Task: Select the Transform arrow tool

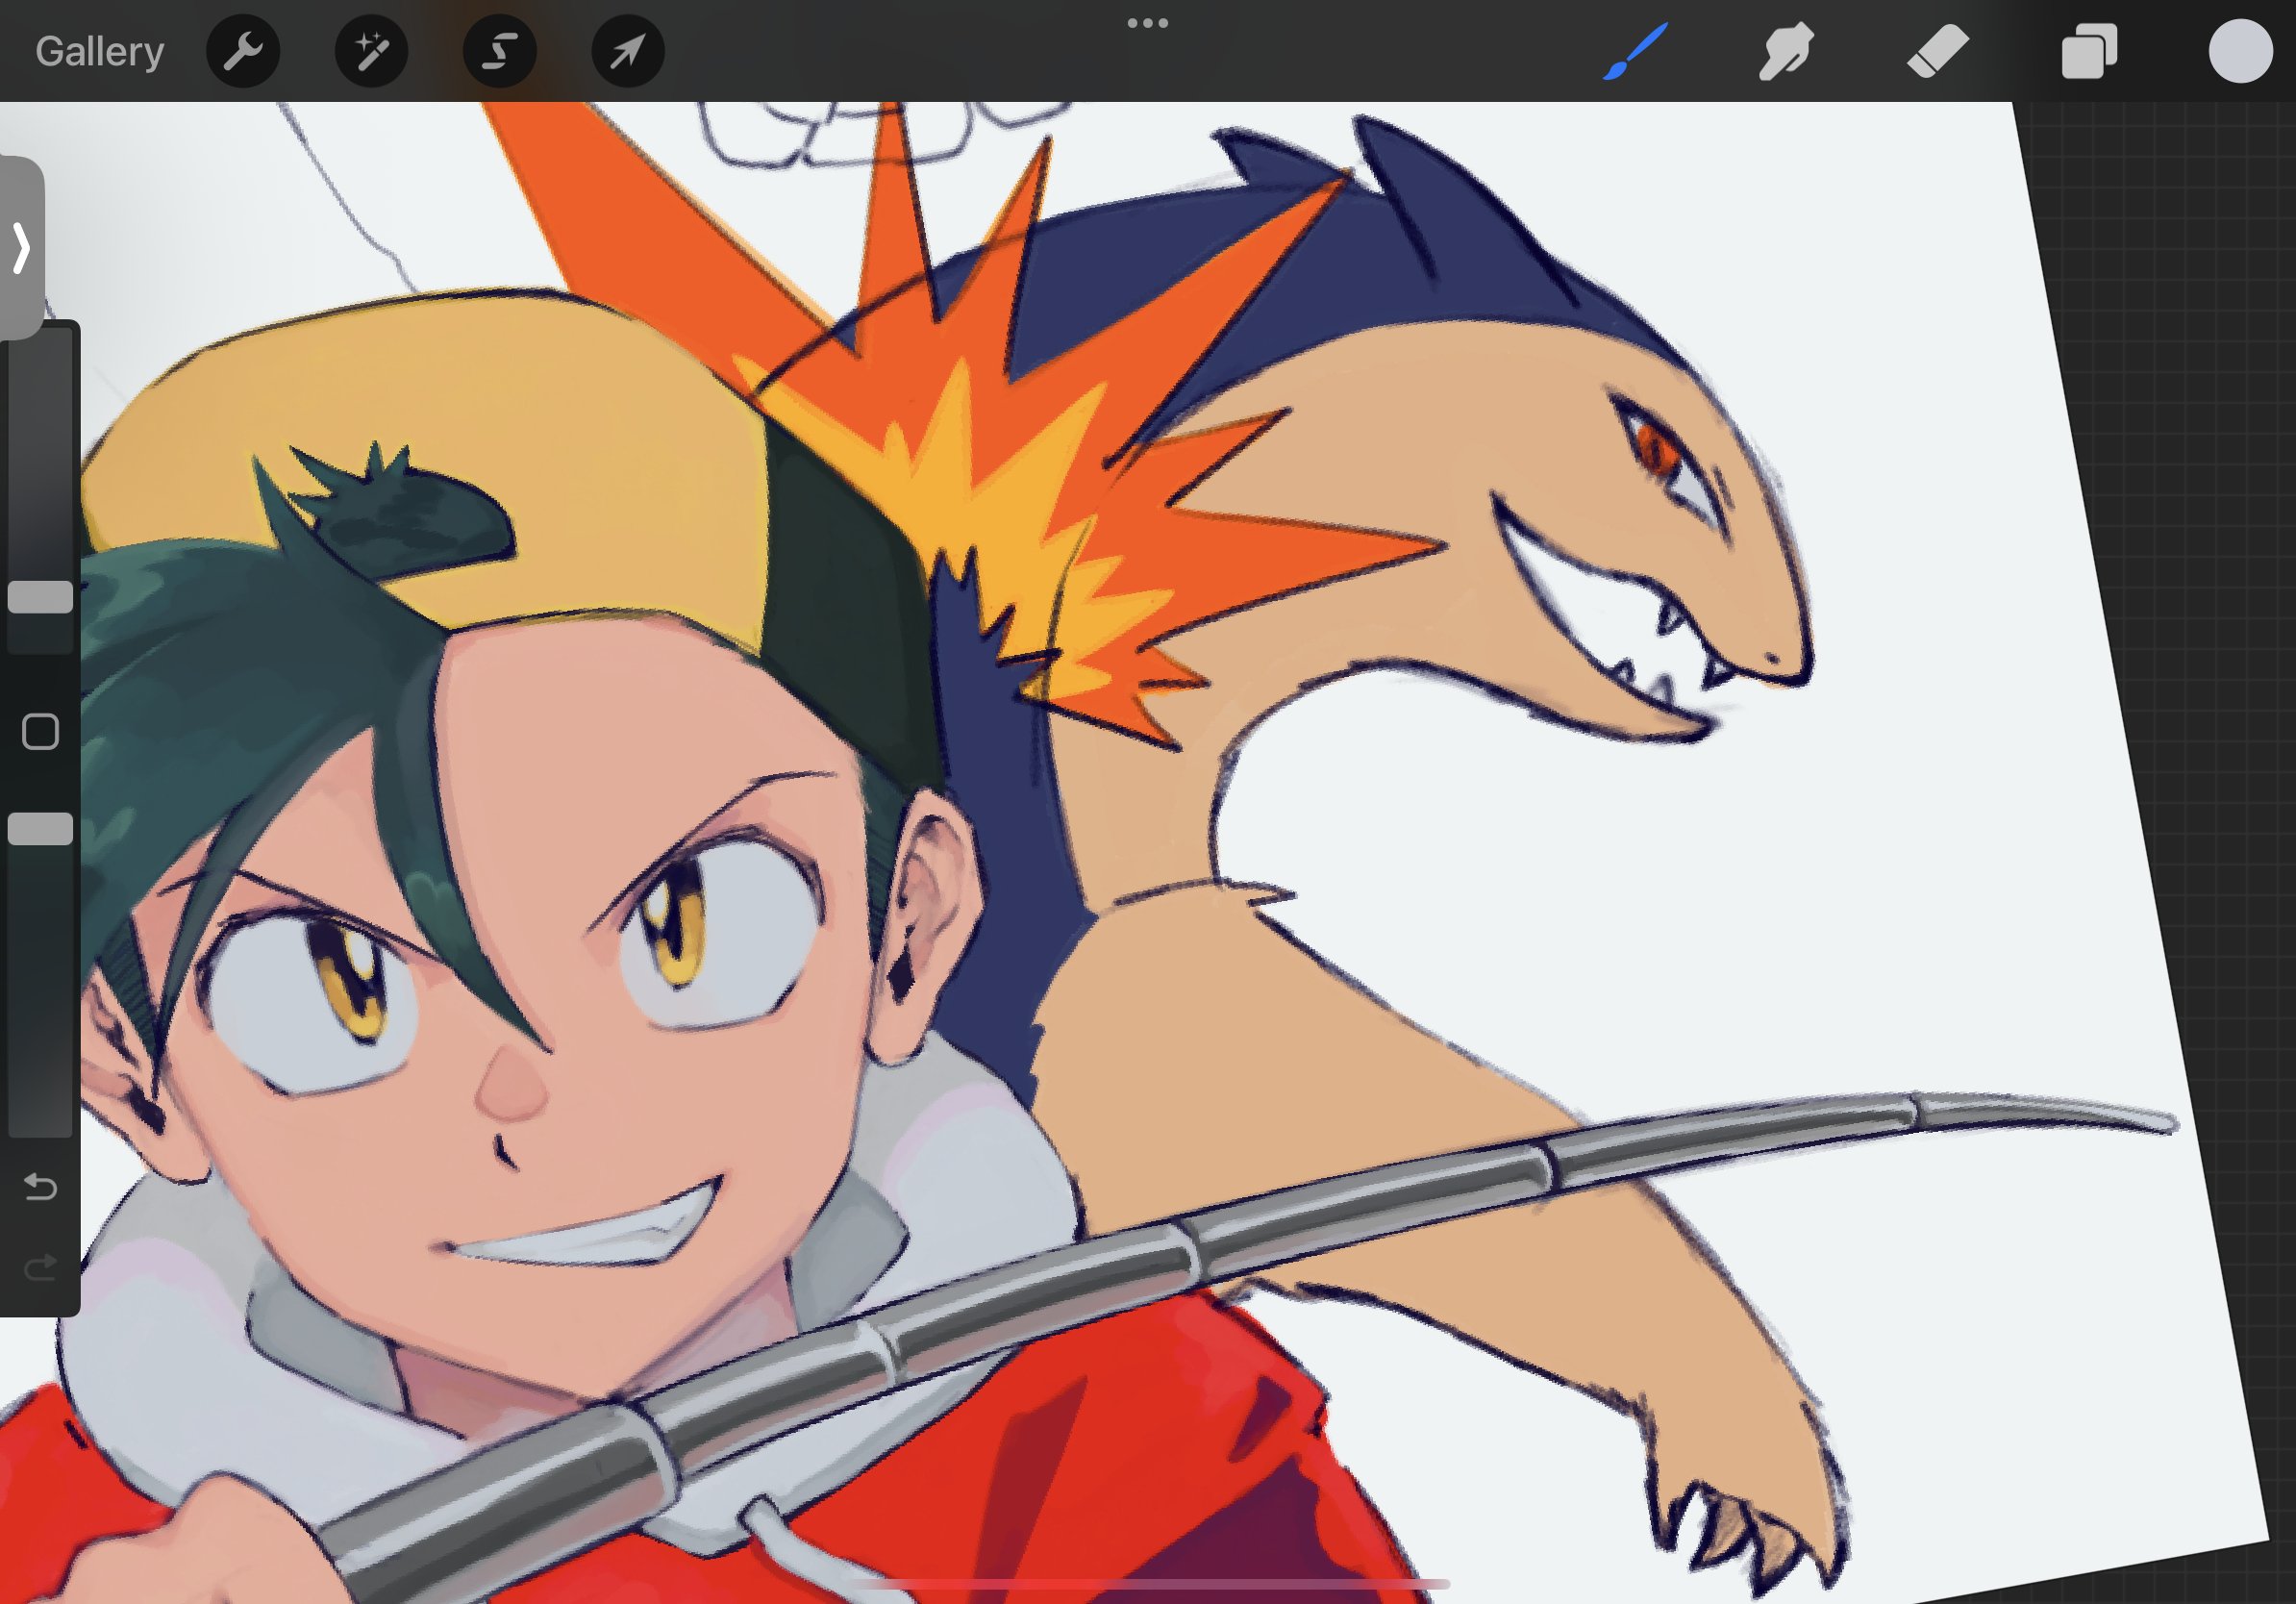Action: click(x=627, y=51)
